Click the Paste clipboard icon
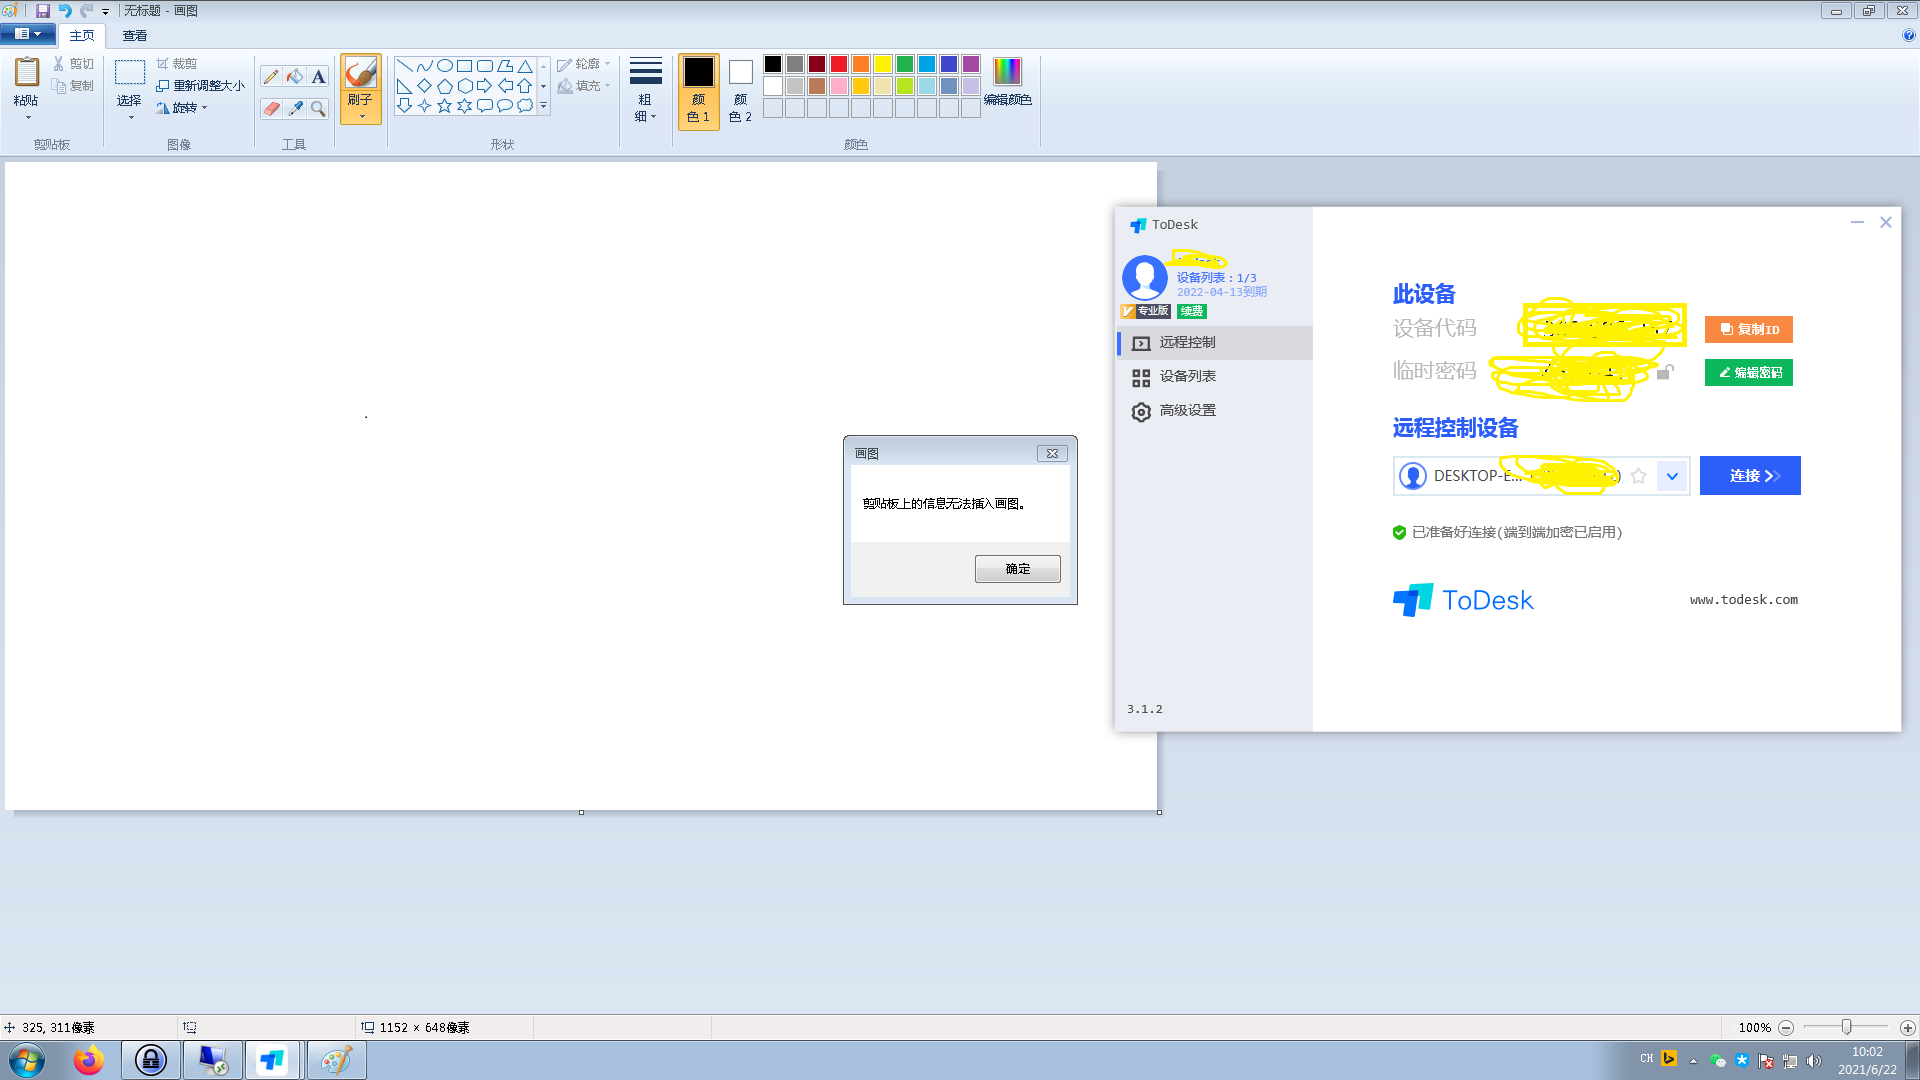The width and height of the screenshot is (1920, 1080). click(x=27, y=72)
